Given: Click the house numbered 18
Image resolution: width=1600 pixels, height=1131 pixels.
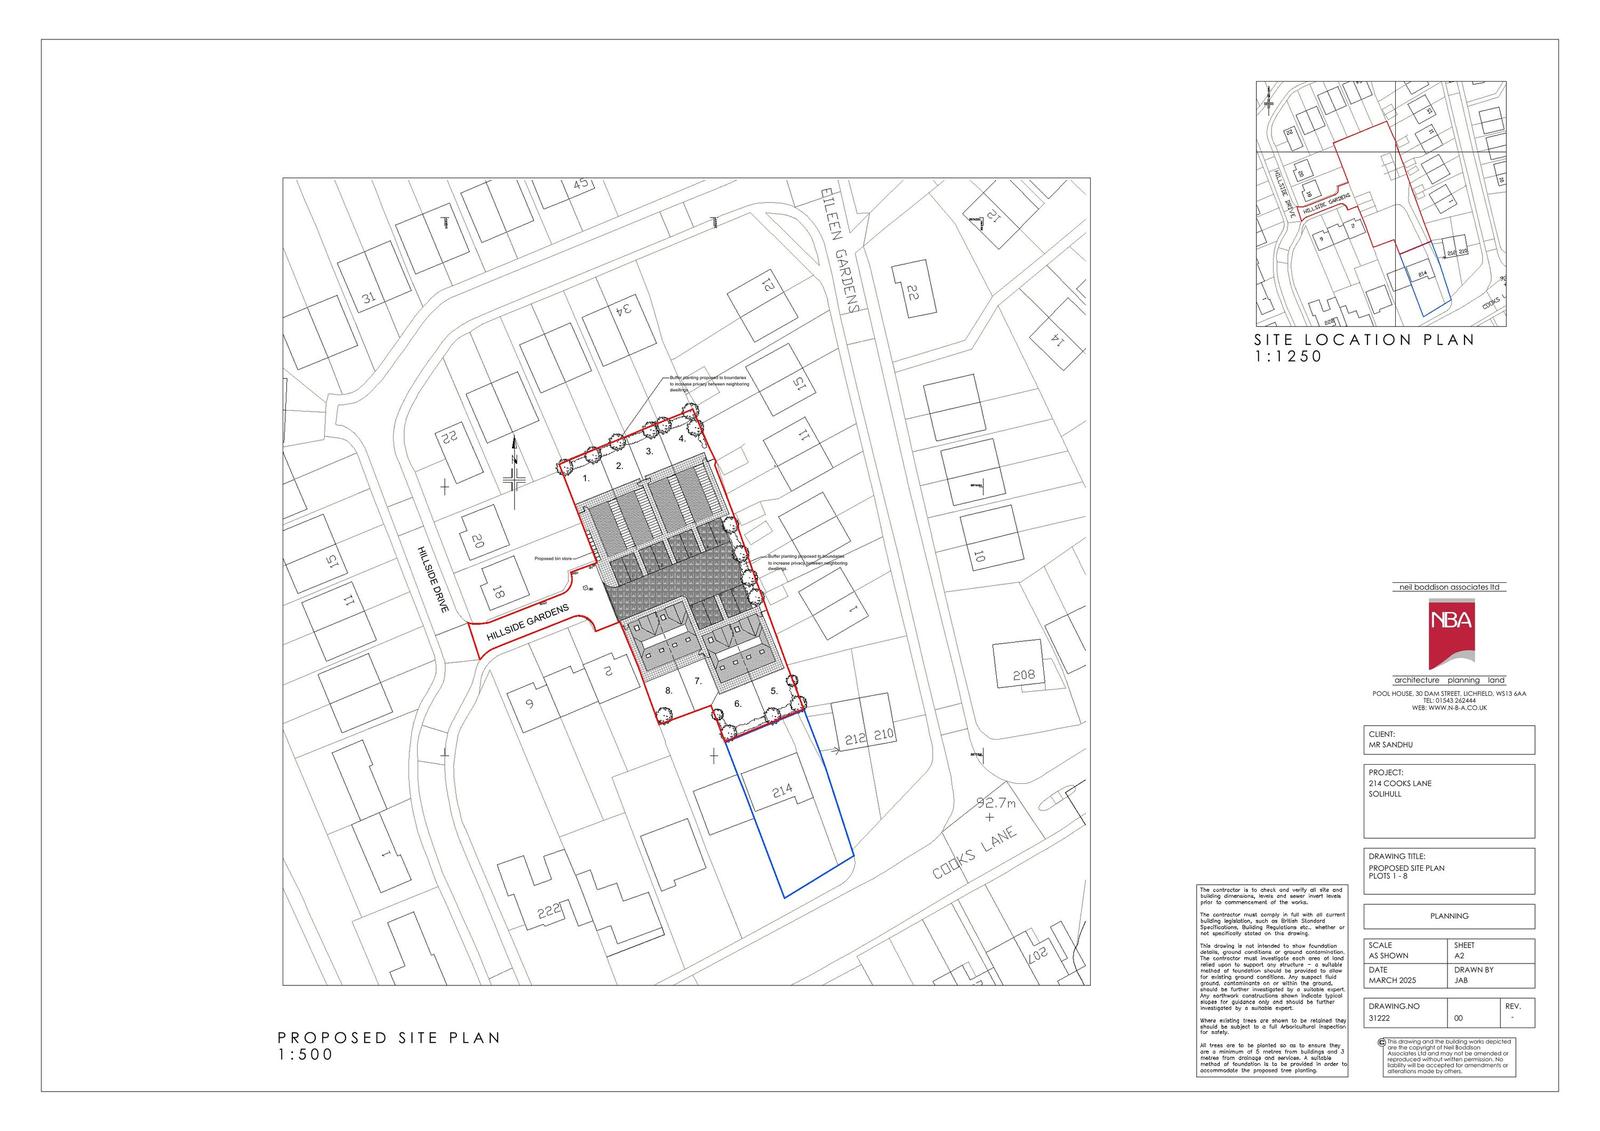Looking at the screenshot, I should (x=496, y=591).
